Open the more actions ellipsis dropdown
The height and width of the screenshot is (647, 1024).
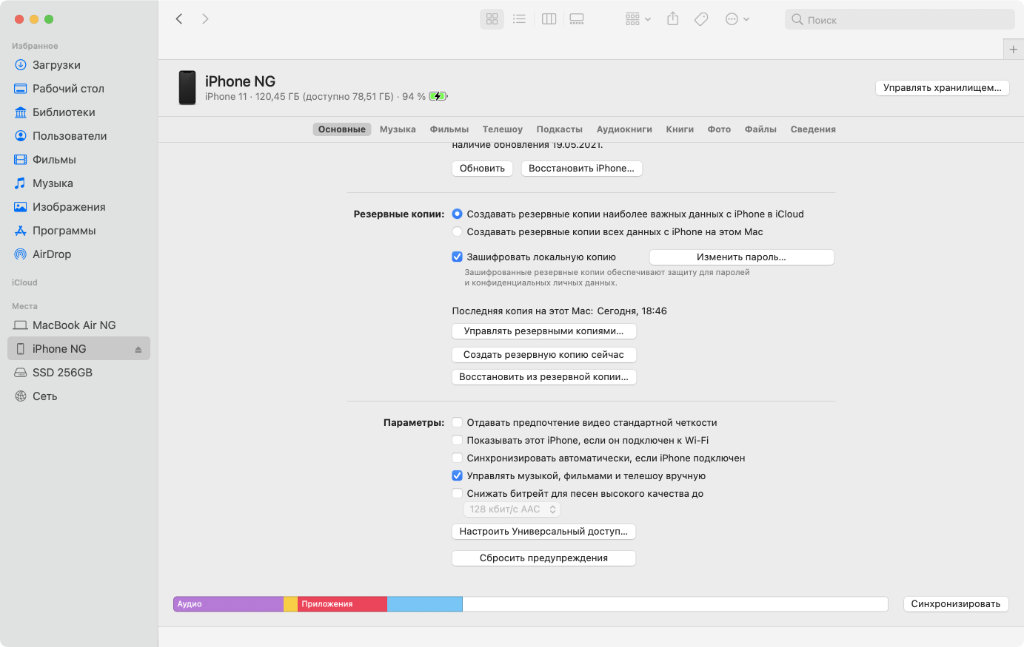(737, 19)
